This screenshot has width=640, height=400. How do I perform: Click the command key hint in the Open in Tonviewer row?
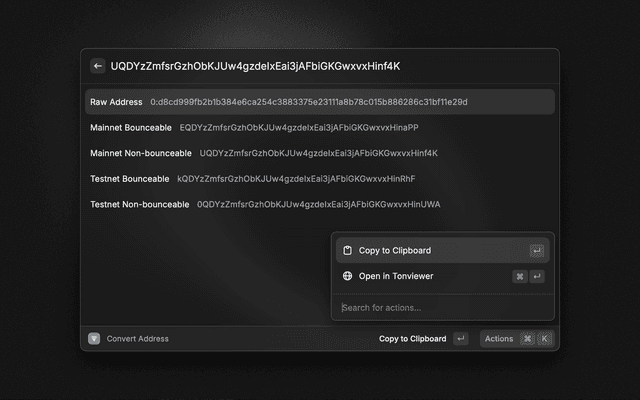(x=520, y=276)
